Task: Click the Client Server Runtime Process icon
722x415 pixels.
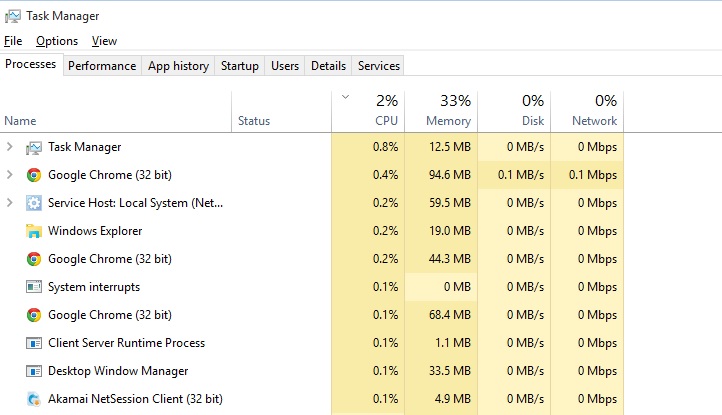Action: (x=34, y=343)
